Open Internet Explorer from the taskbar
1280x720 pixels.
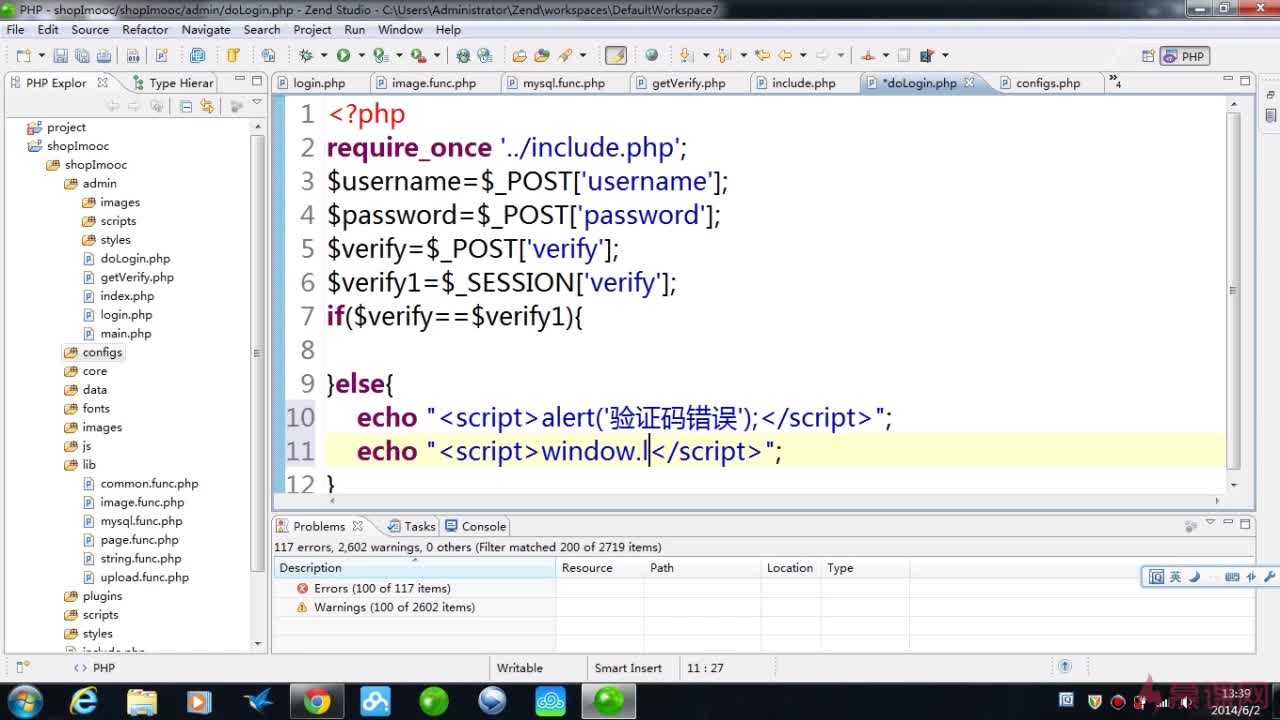[84, 701]
